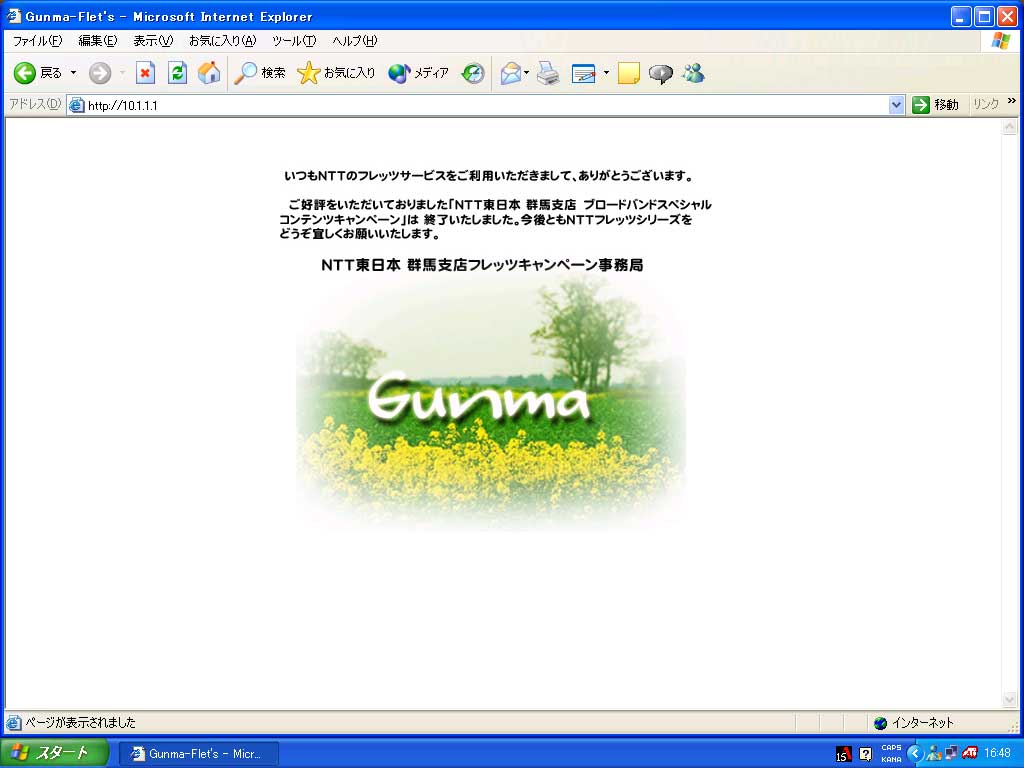Click the status text "ページが表示されました"
1024x768 pixels.
[80, 722]
